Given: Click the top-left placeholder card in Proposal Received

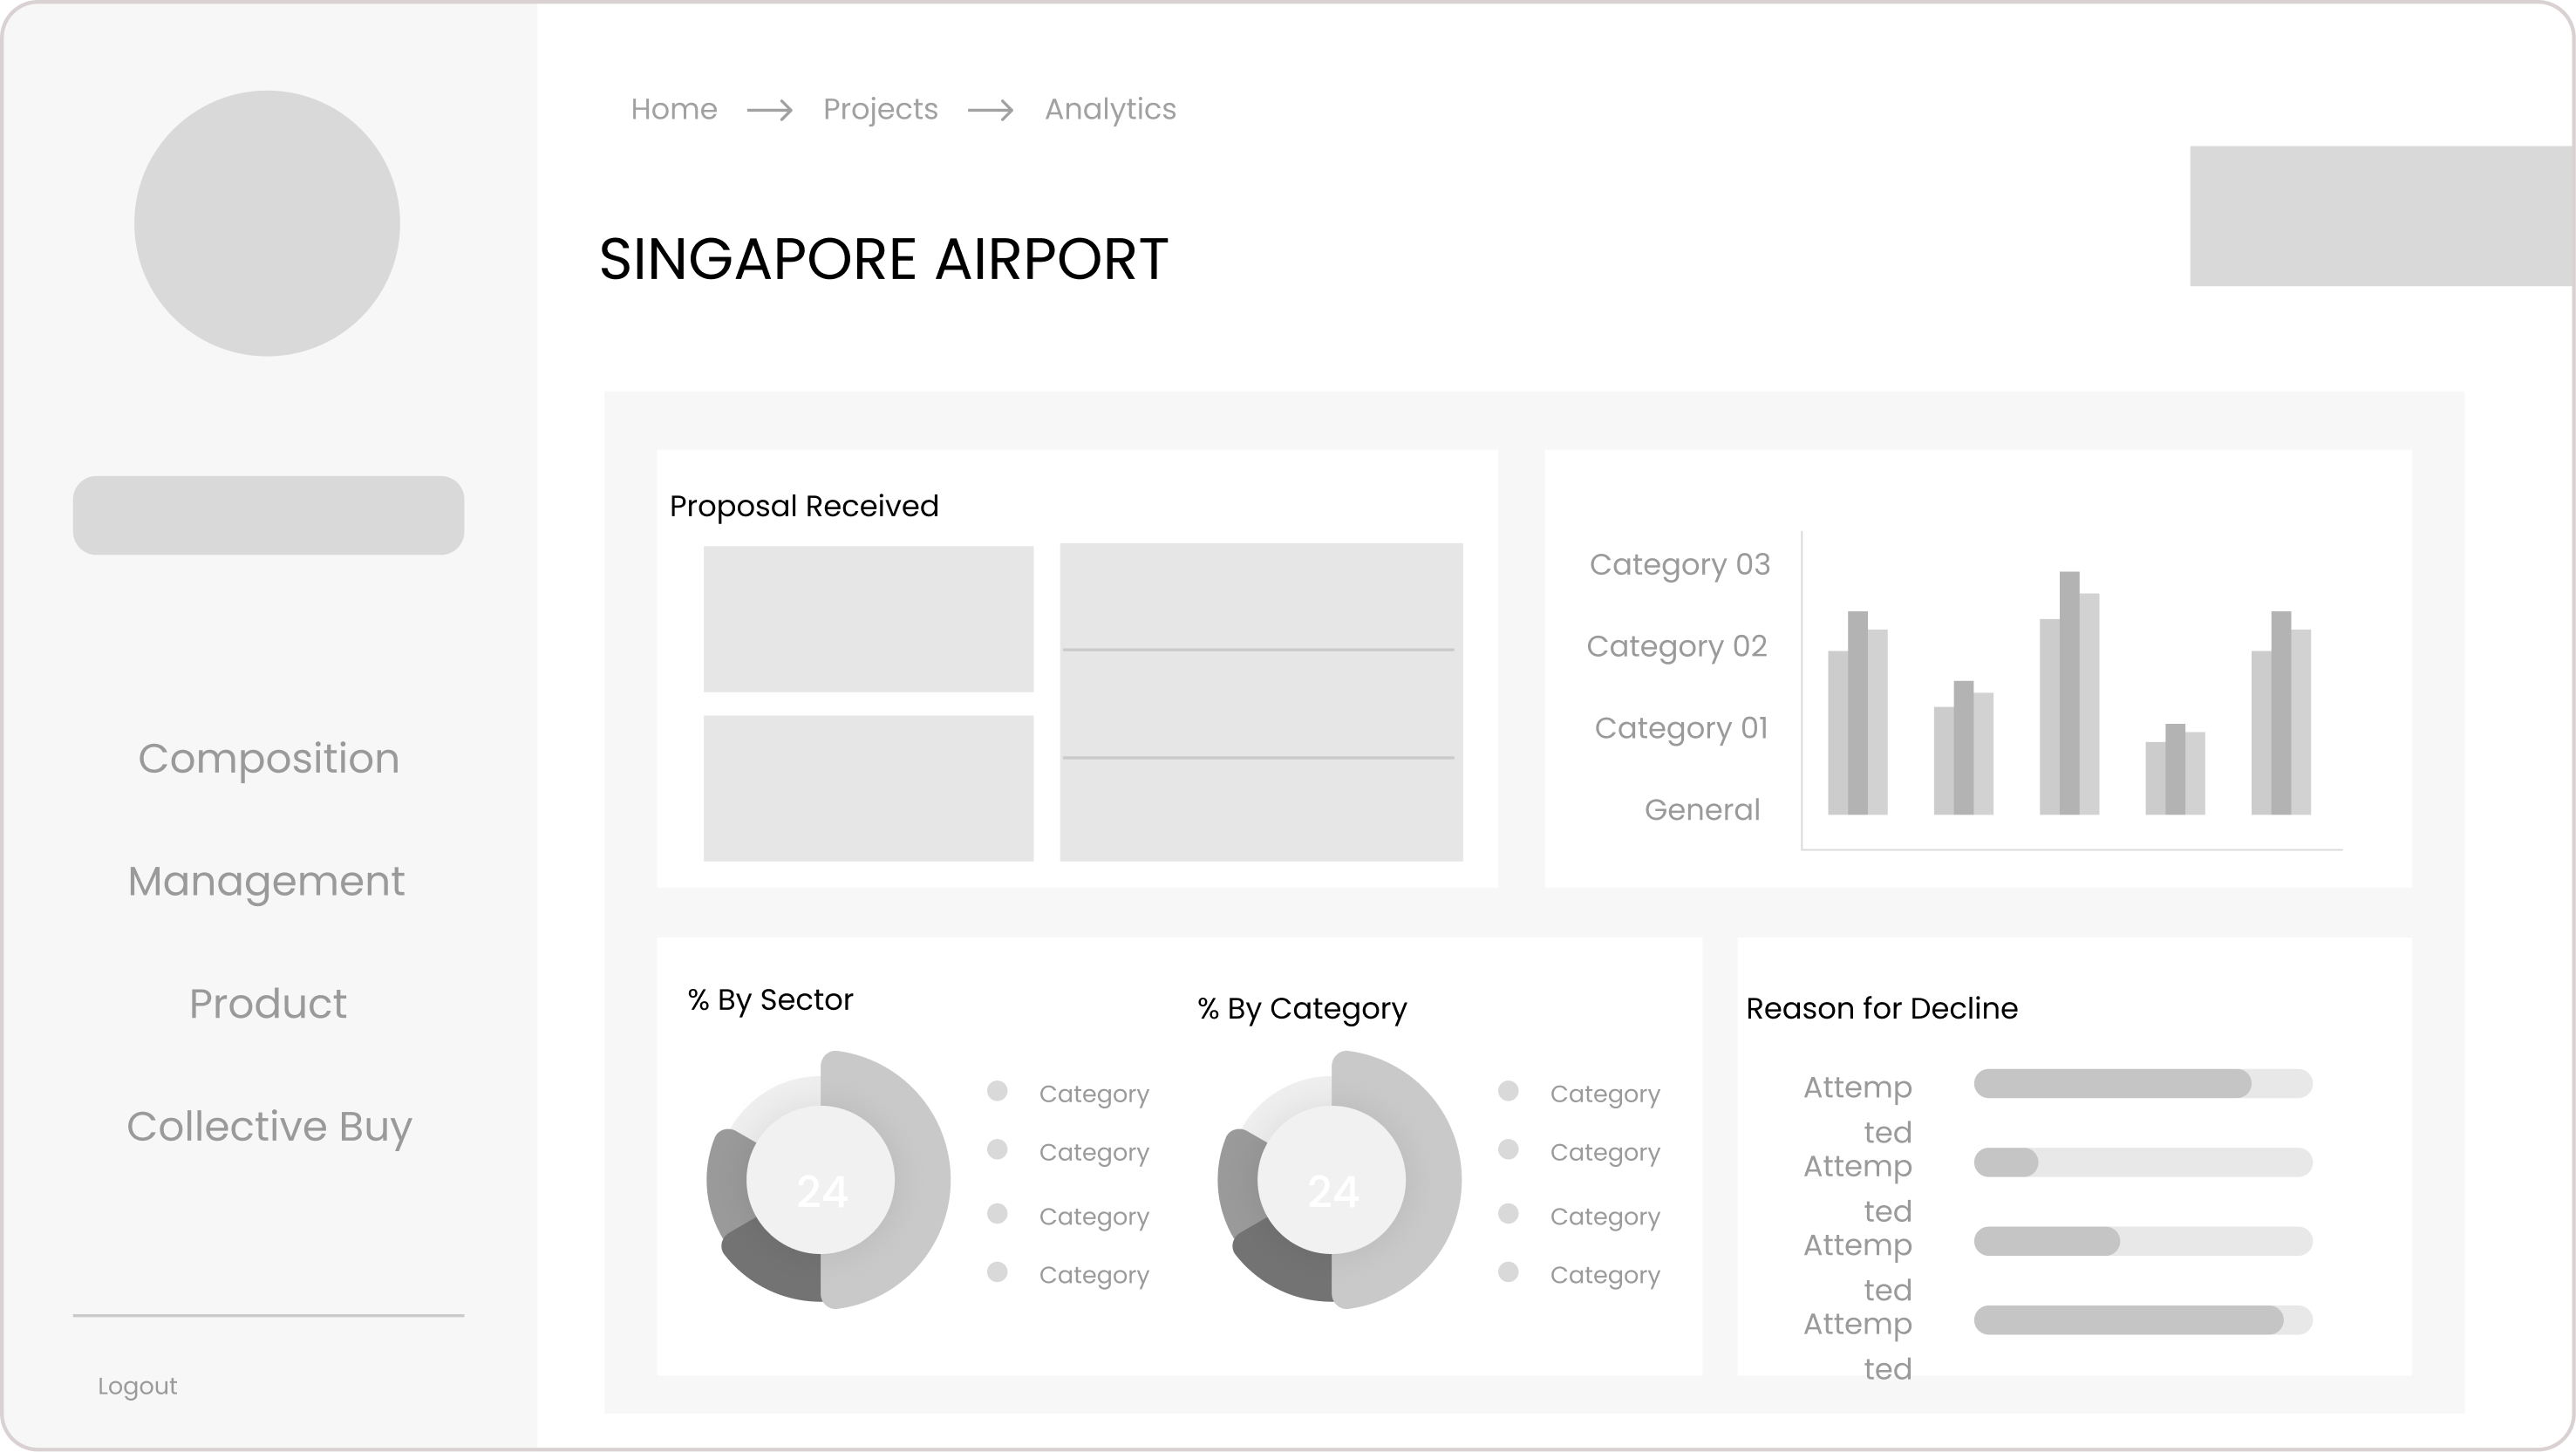Looking at the screenshot, I should [868, 619].
